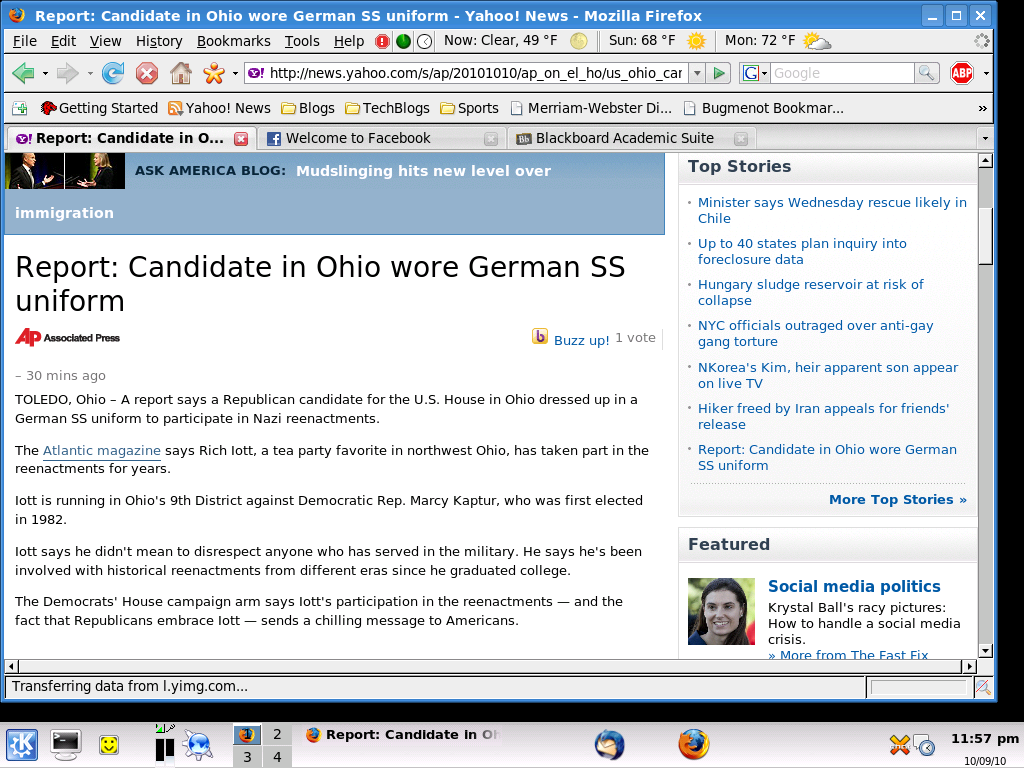Open the Buzz up! link
This screenshot has width=1024, height=768.
click(x=581, y=340)
